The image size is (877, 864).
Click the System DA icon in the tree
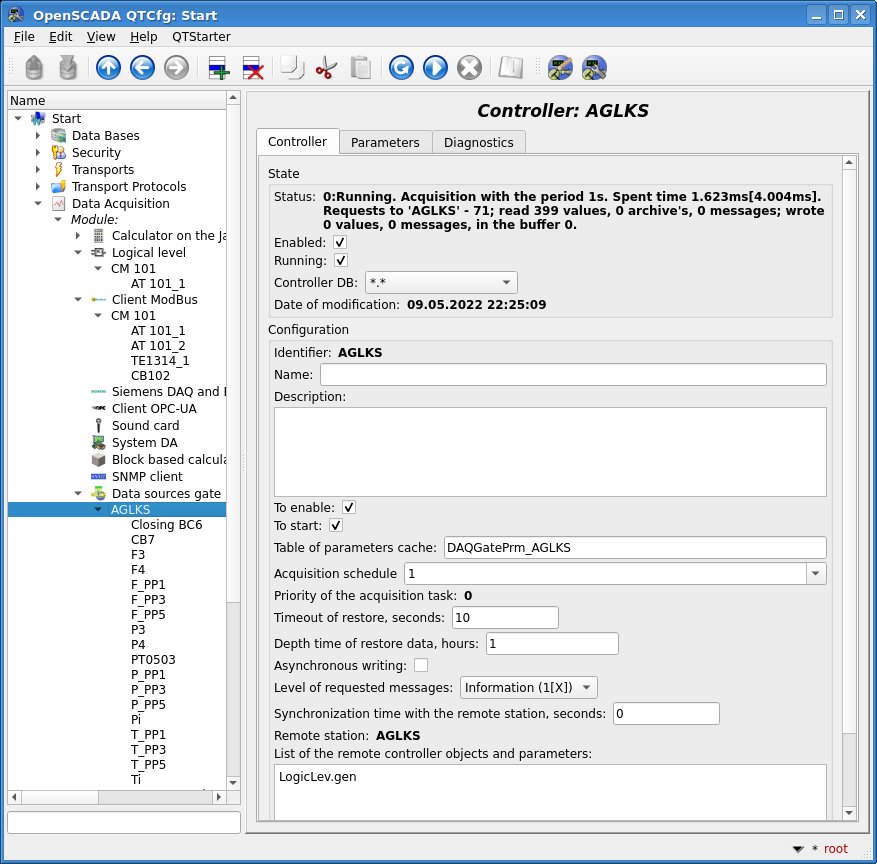[x=98, y=442]
